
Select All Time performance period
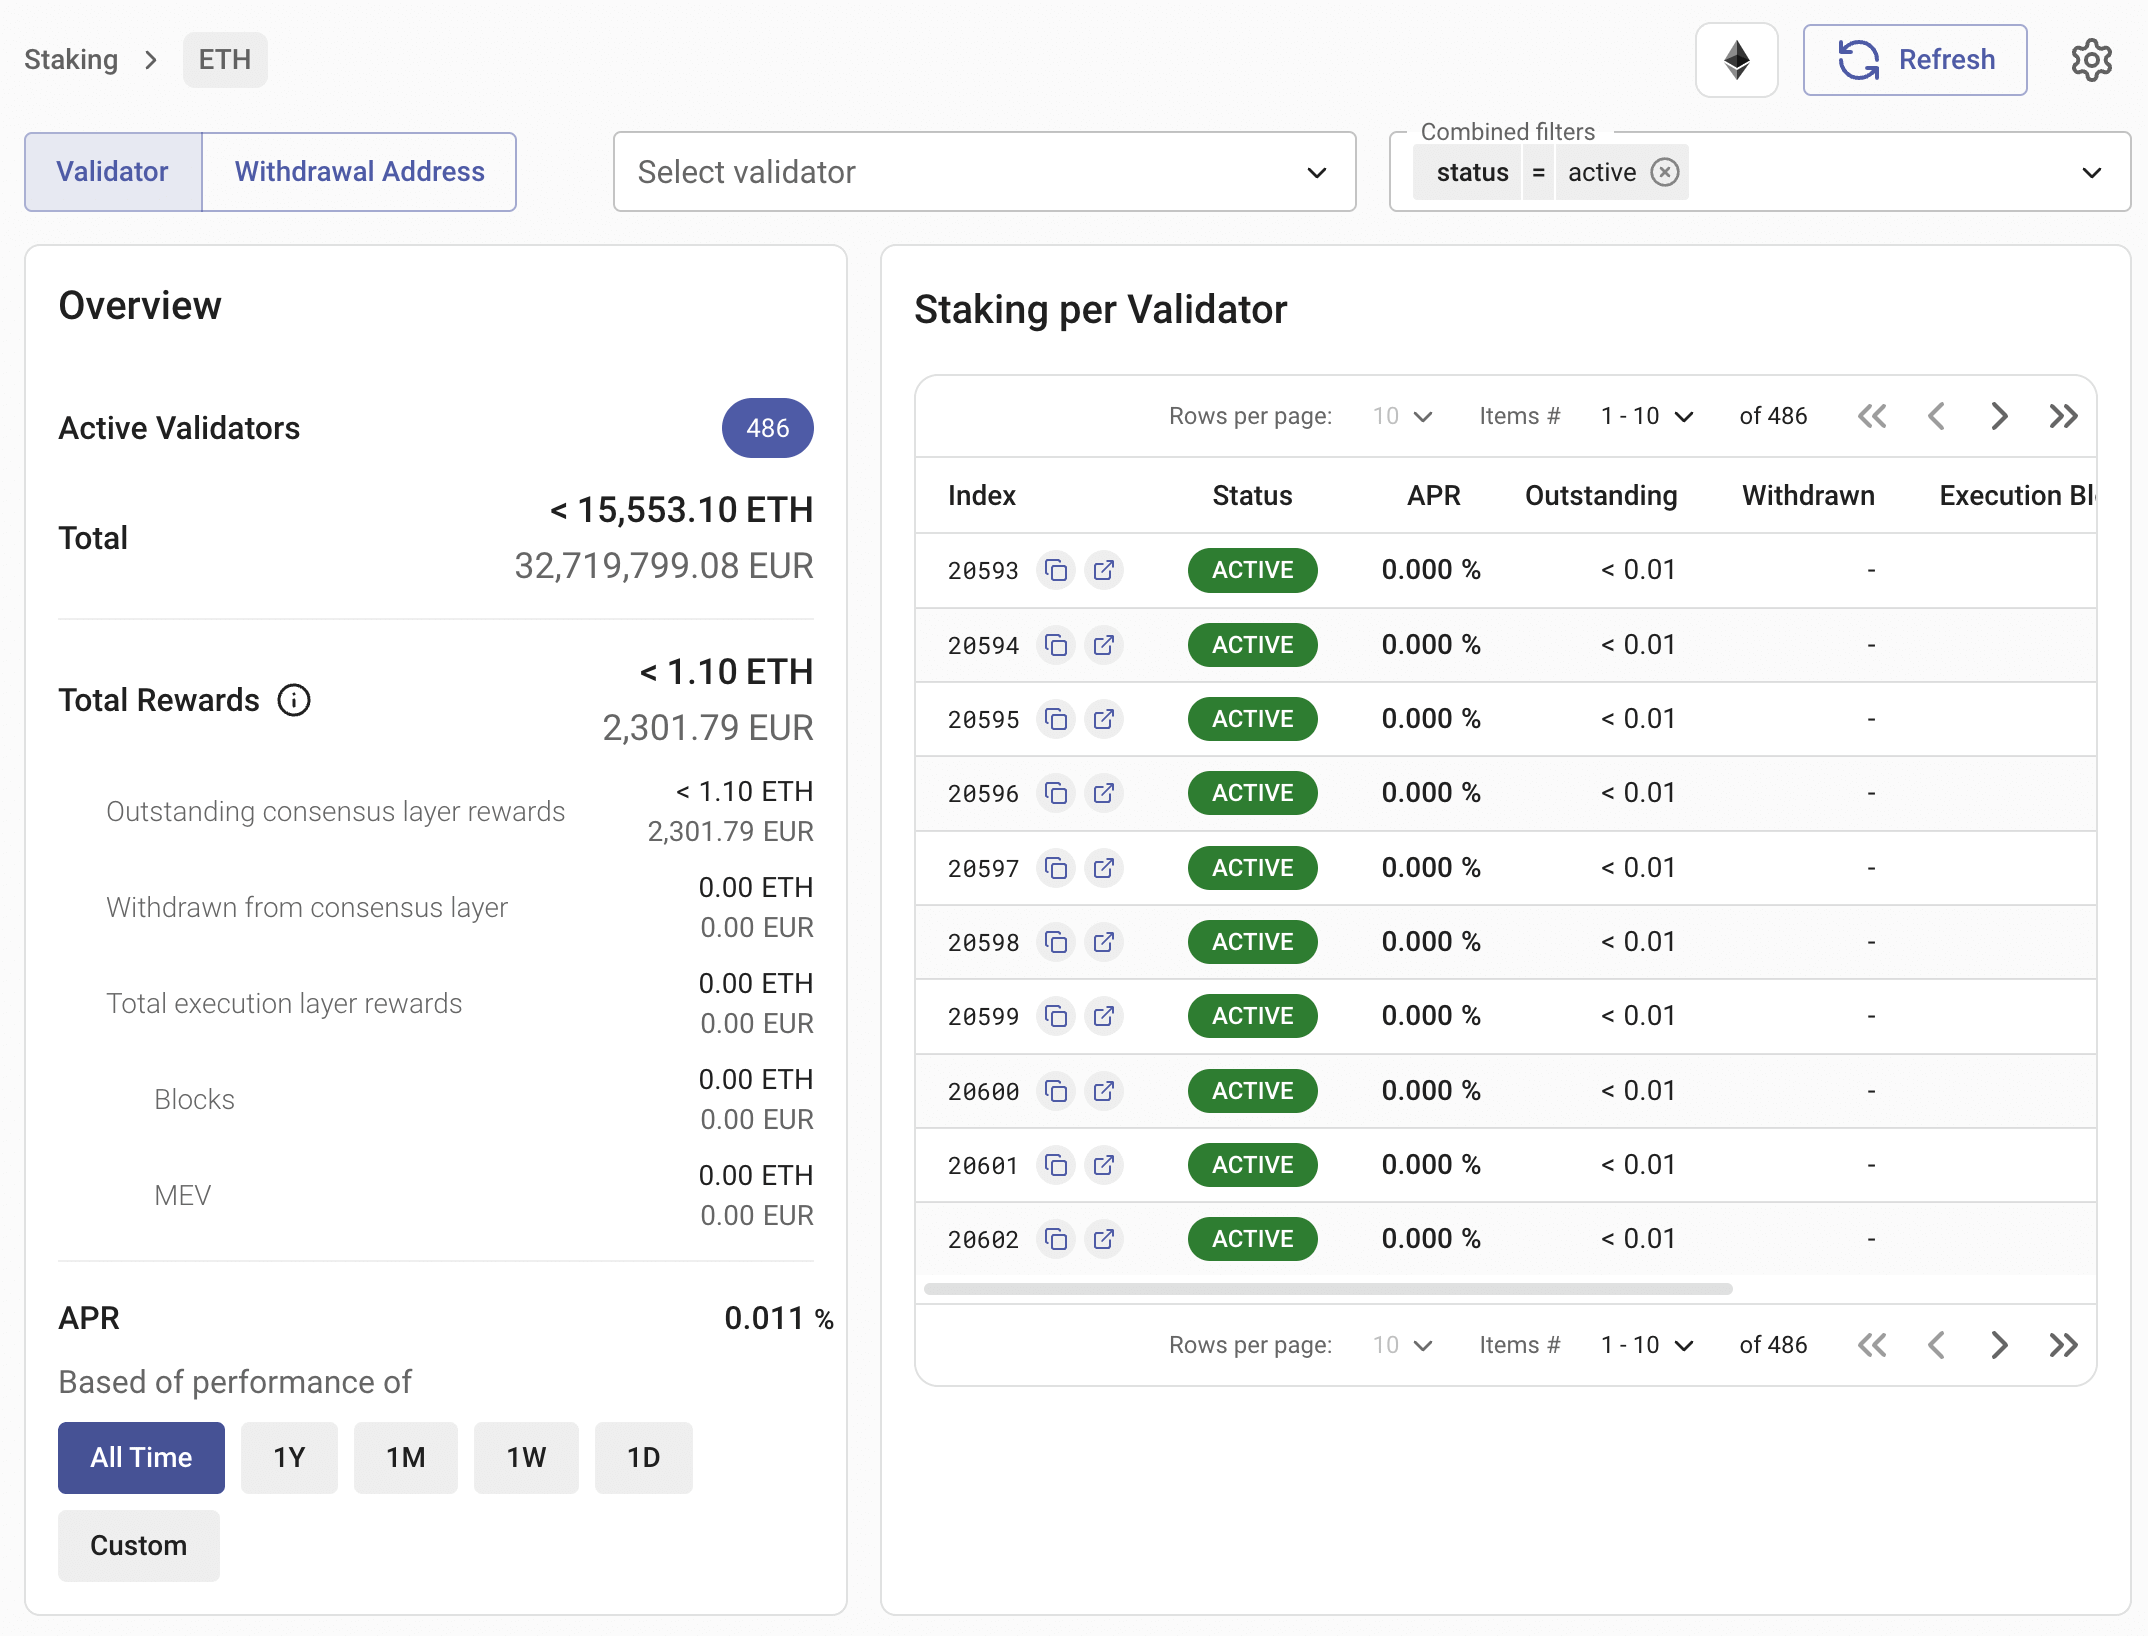click(x=141, y=1458)
